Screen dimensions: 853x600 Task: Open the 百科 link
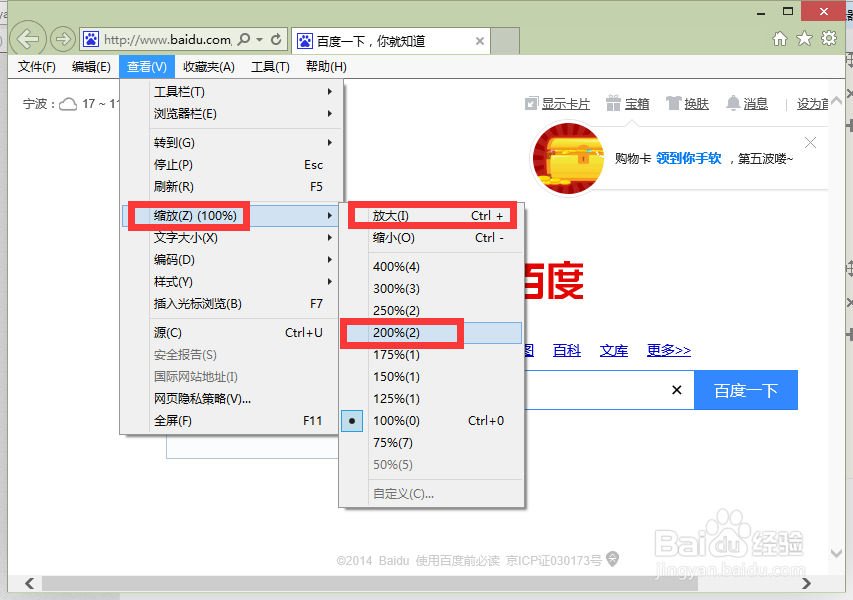(x=567, y=350)
